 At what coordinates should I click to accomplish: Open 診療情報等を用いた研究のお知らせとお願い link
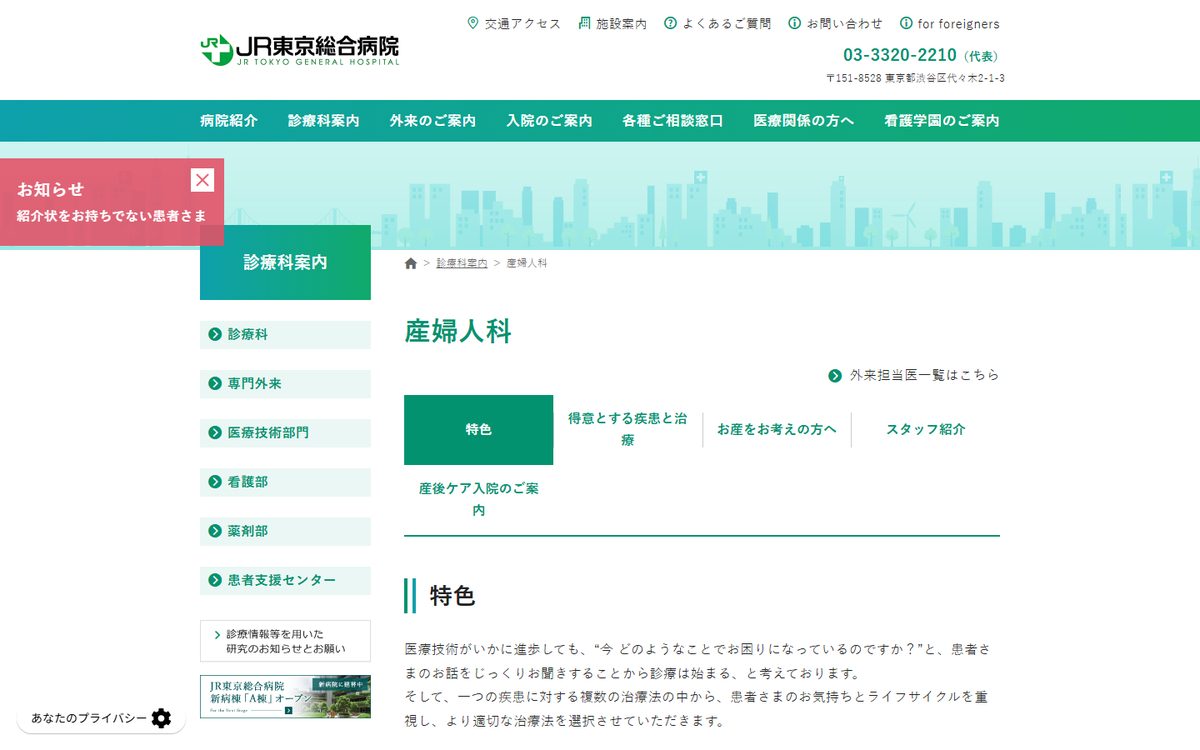[x=285, y=641]
